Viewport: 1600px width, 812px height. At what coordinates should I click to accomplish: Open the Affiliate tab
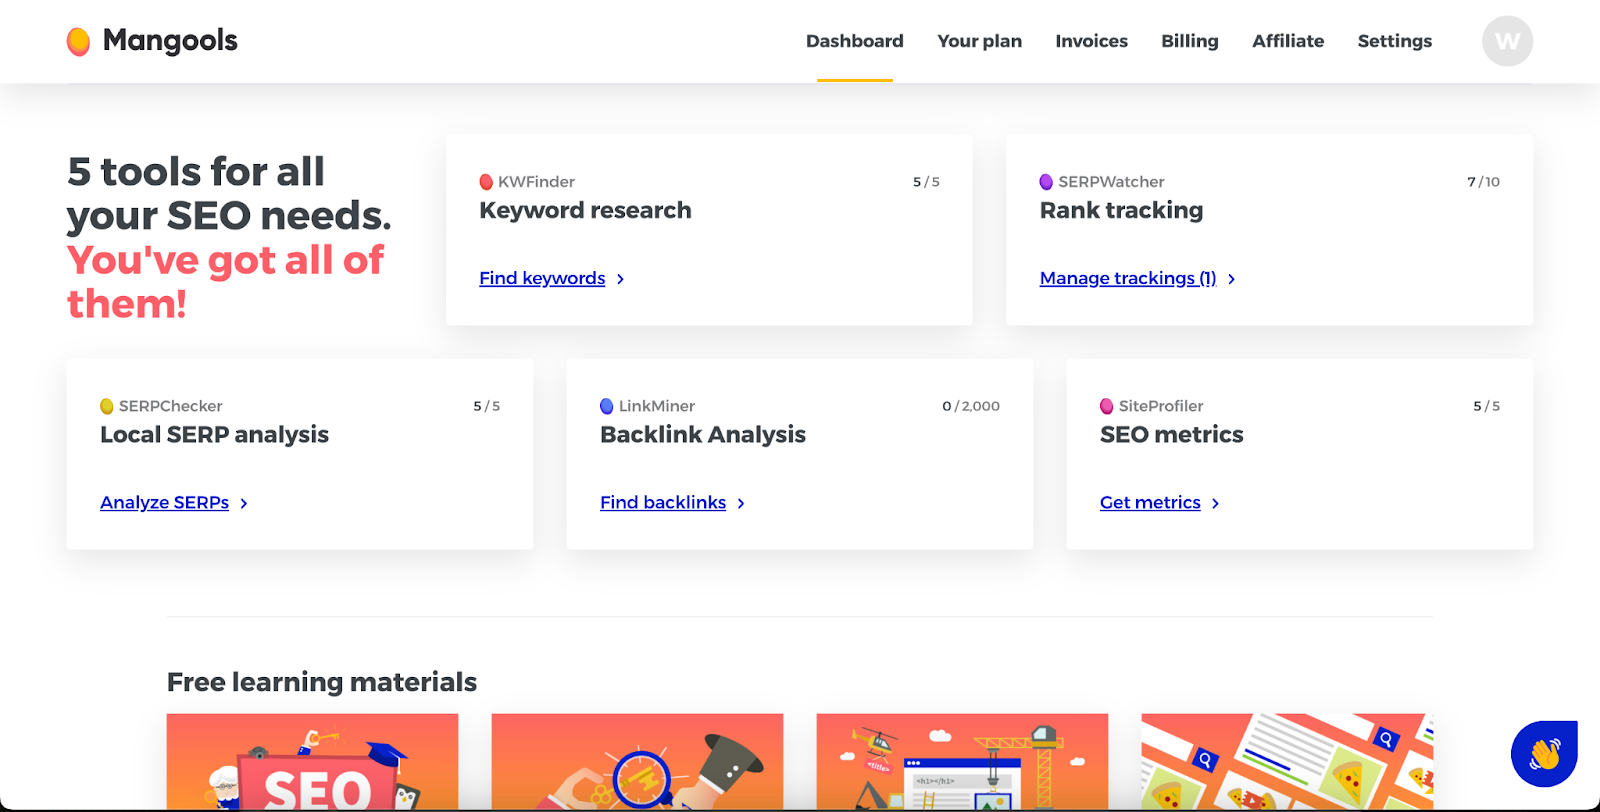[x=1288, y=41]
